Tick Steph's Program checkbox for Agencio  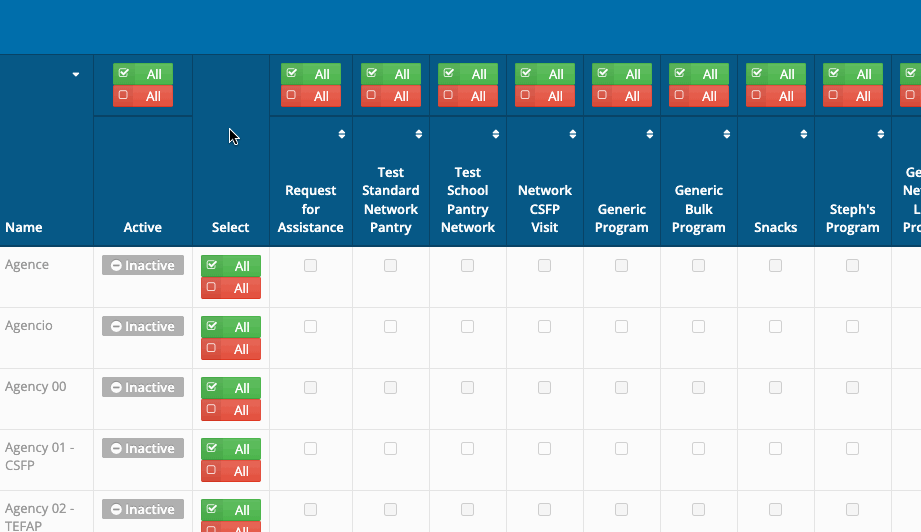click(x=852, y=326)
